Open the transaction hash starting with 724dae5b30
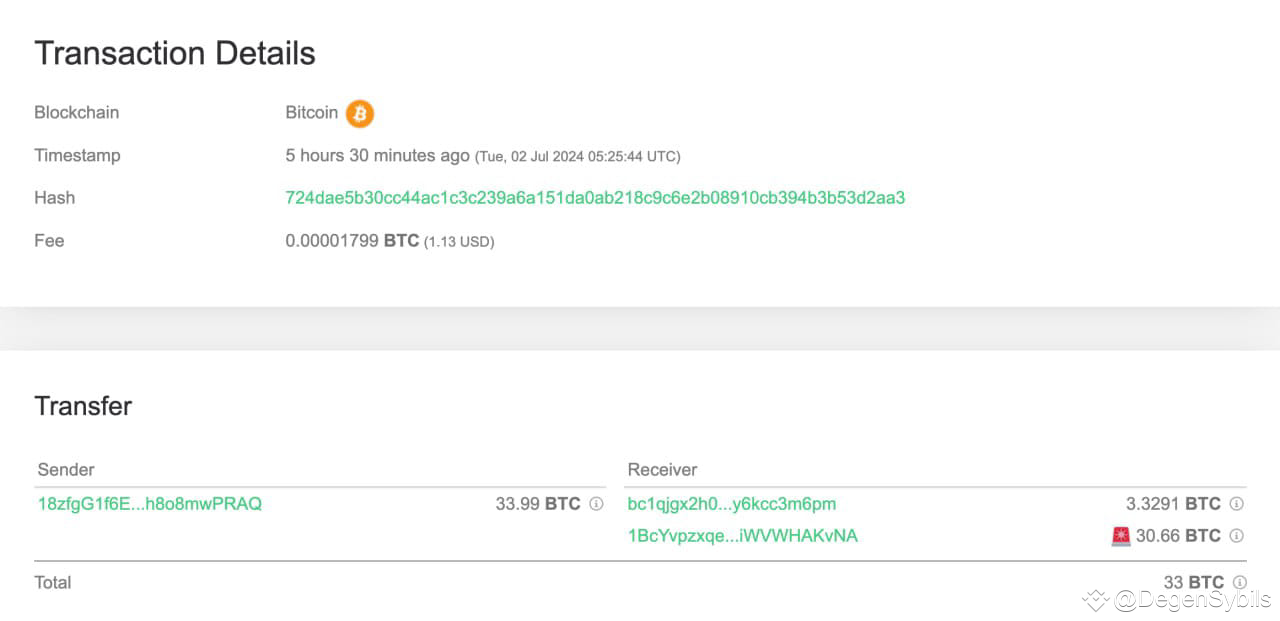This screenshot has width=1280, height=621. pyautogui.click(x=594, y=197)
